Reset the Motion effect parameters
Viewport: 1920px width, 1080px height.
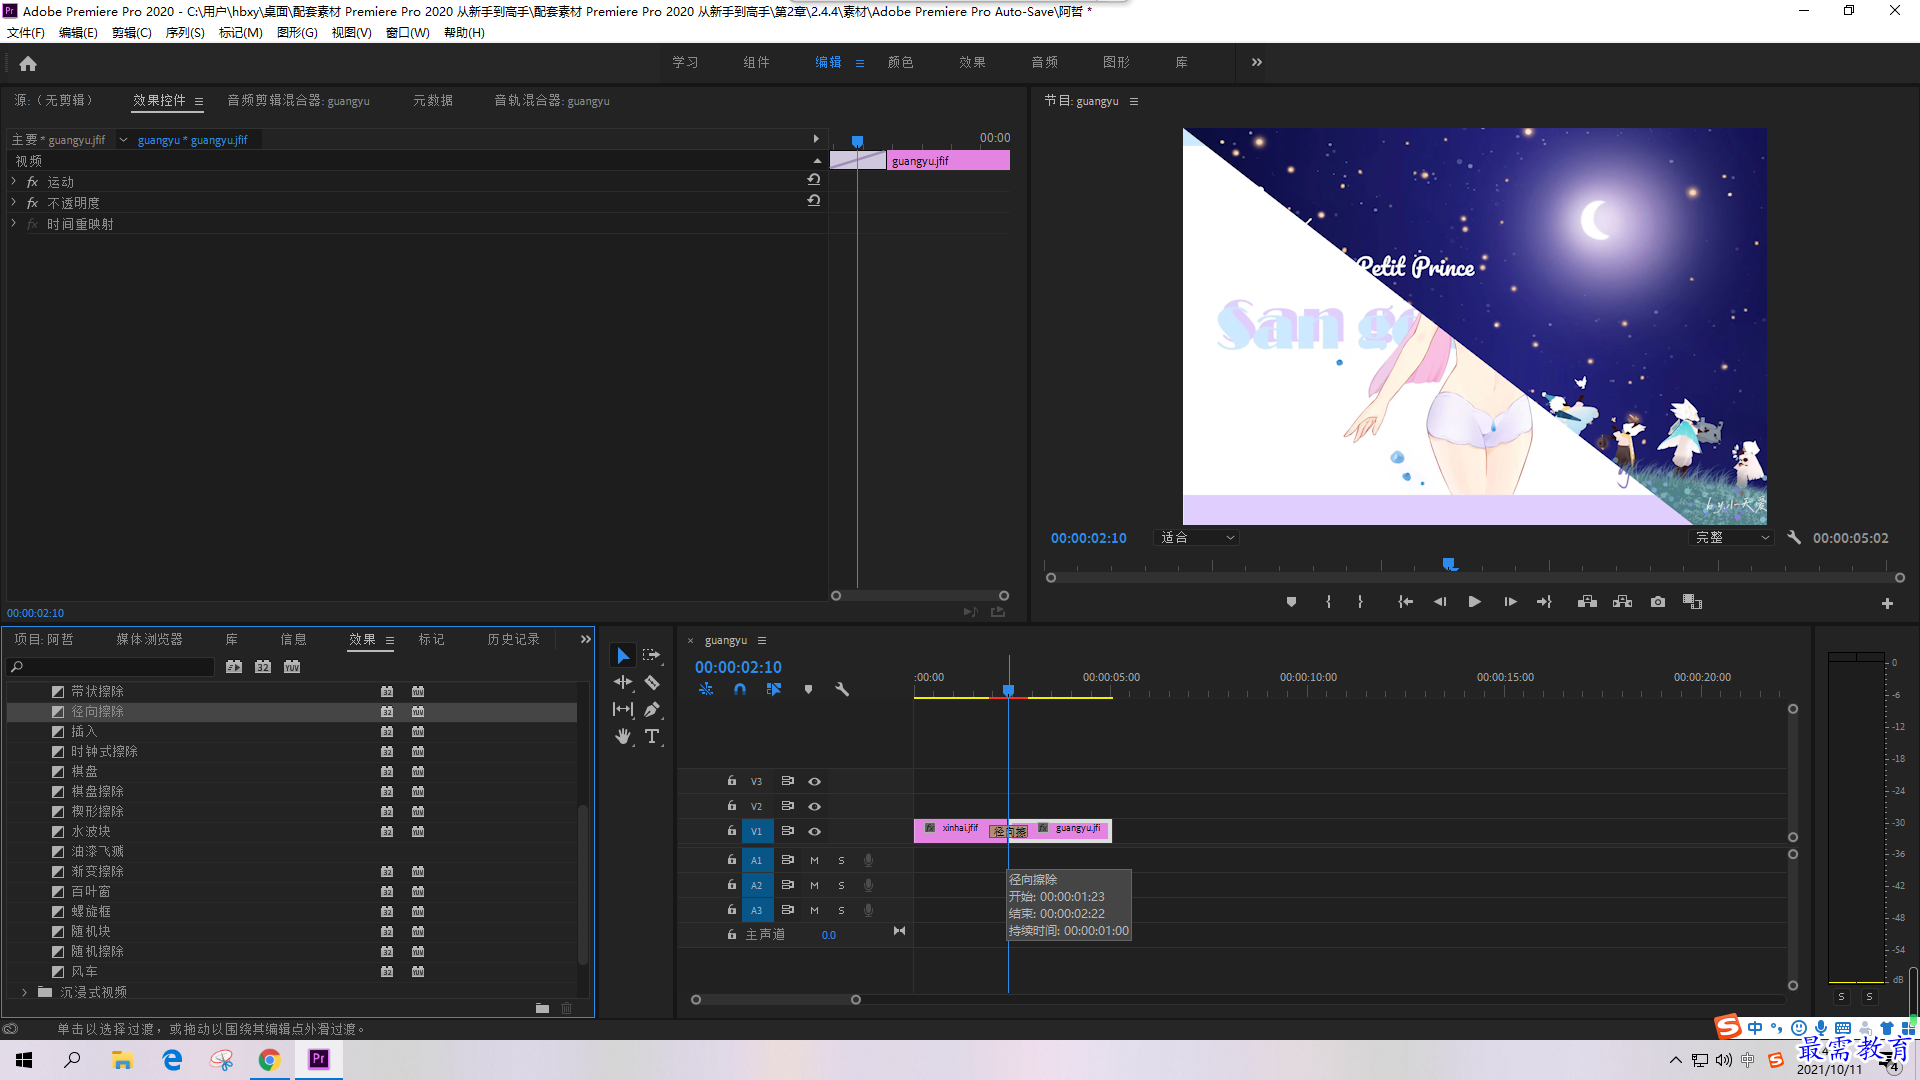click(814, 180)
